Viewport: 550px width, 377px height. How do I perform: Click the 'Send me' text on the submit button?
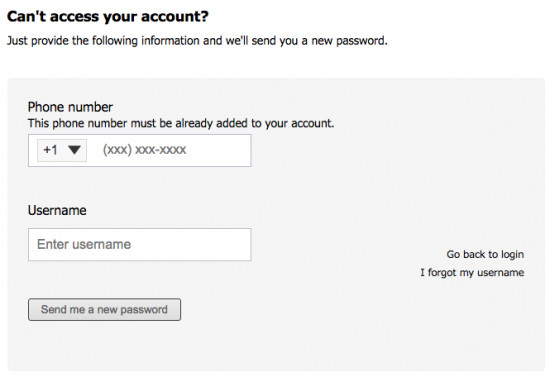tap(63, 309)
